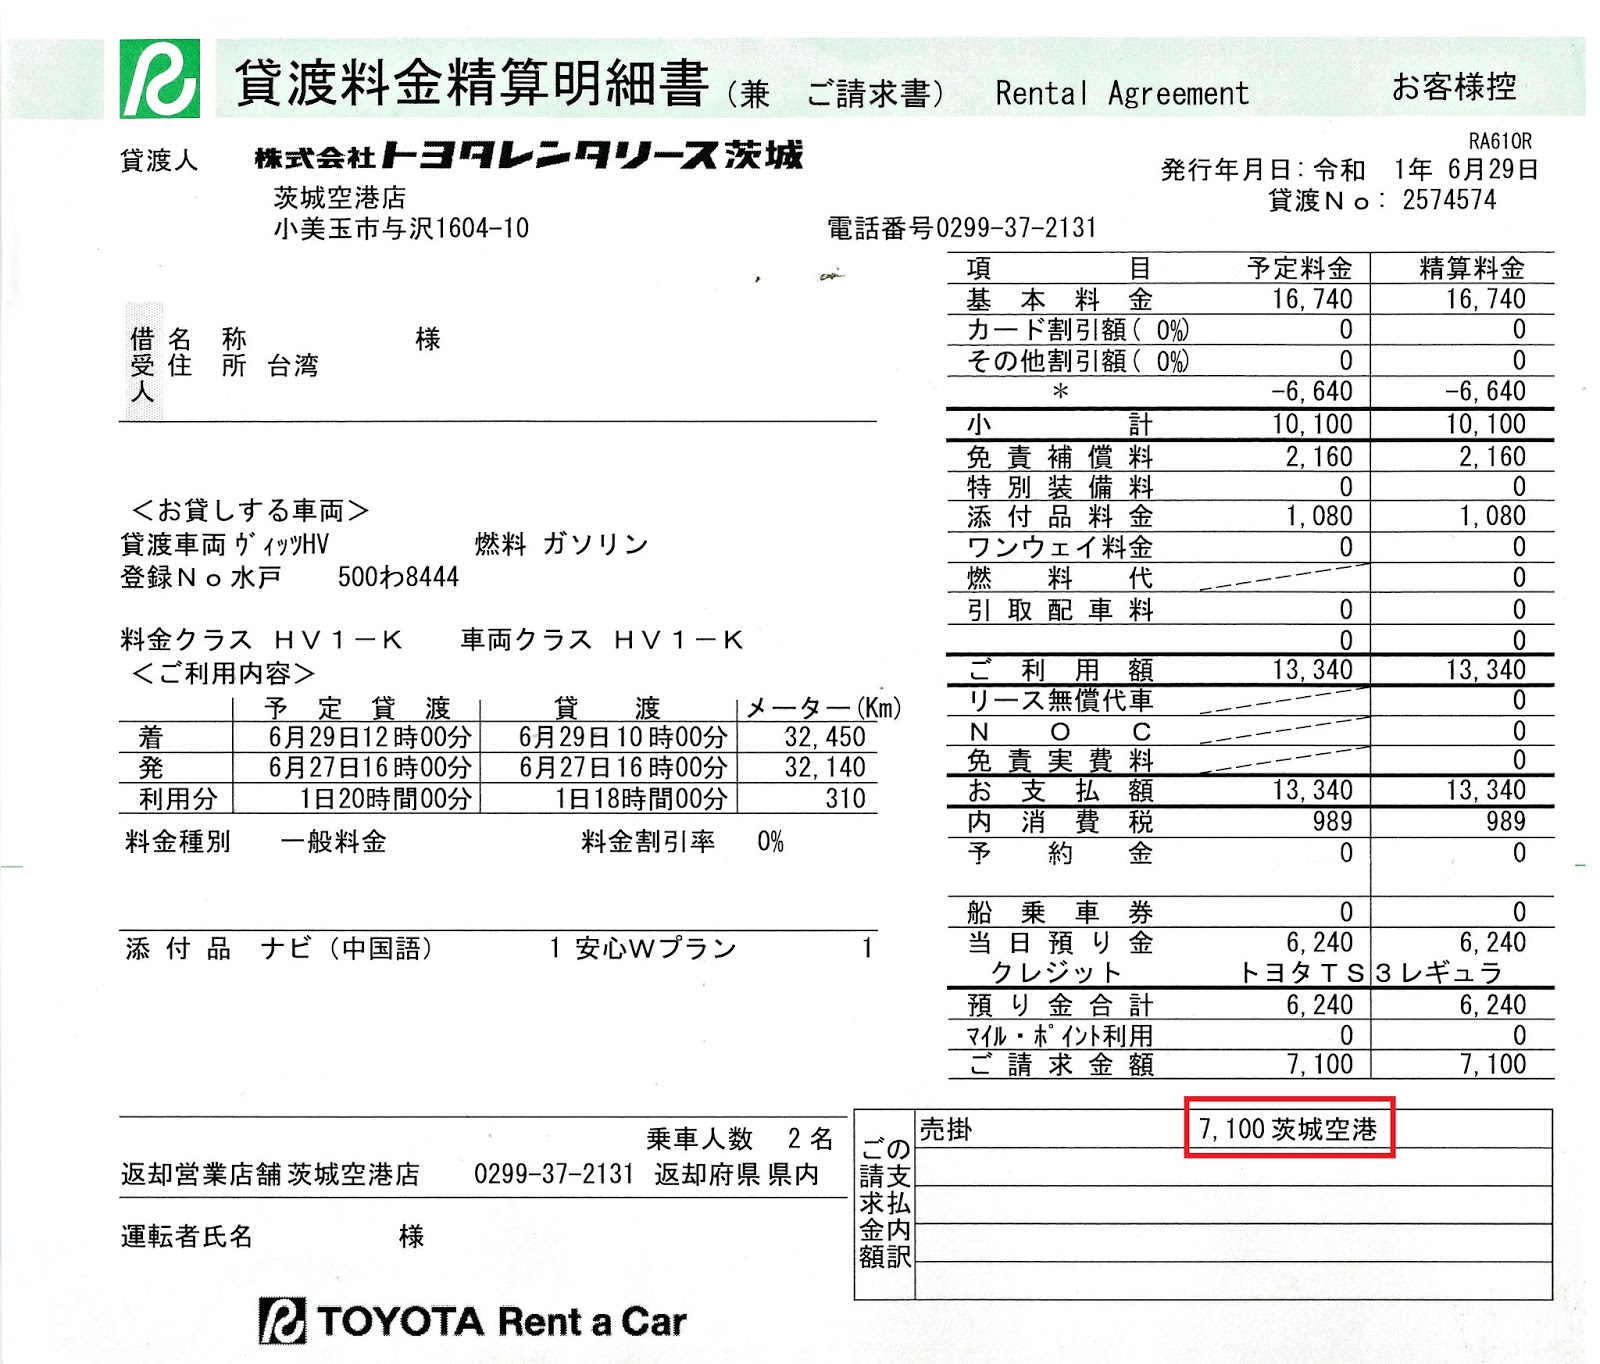The width and height of the screenshot is (1600, 1364).
Task: Click the 料金割引率 0% value
Action: click(x=771, y=842)
